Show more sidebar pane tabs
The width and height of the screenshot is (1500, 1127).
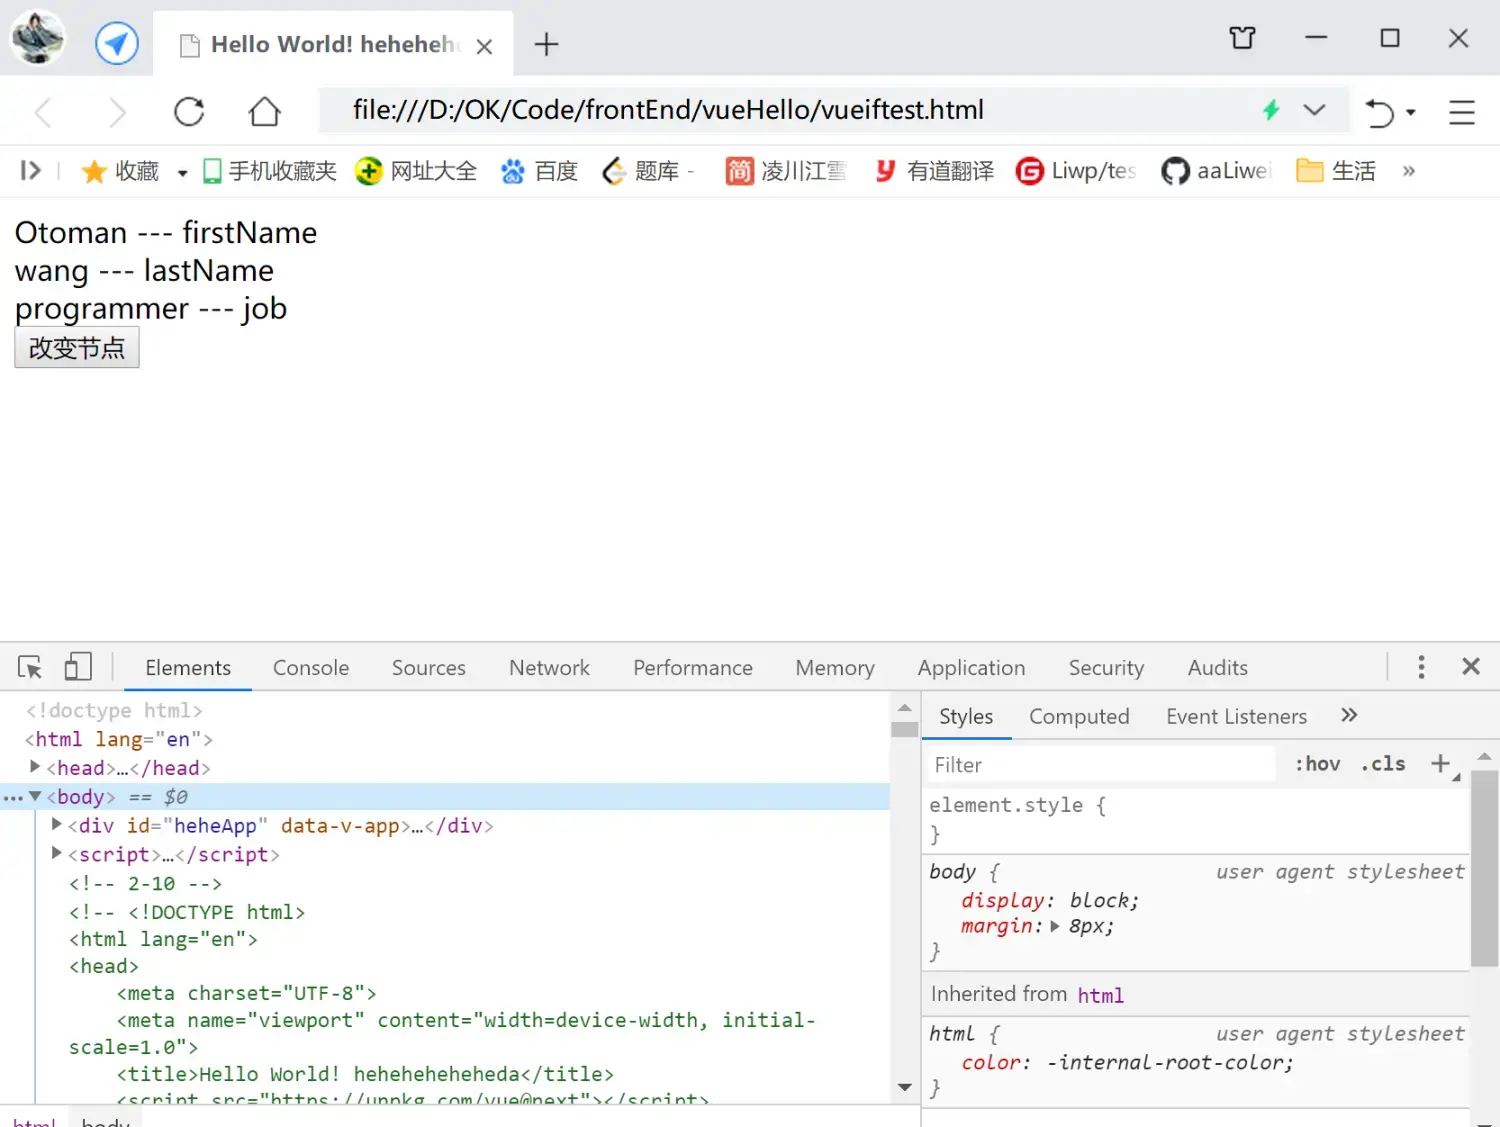pos(1349,715)
